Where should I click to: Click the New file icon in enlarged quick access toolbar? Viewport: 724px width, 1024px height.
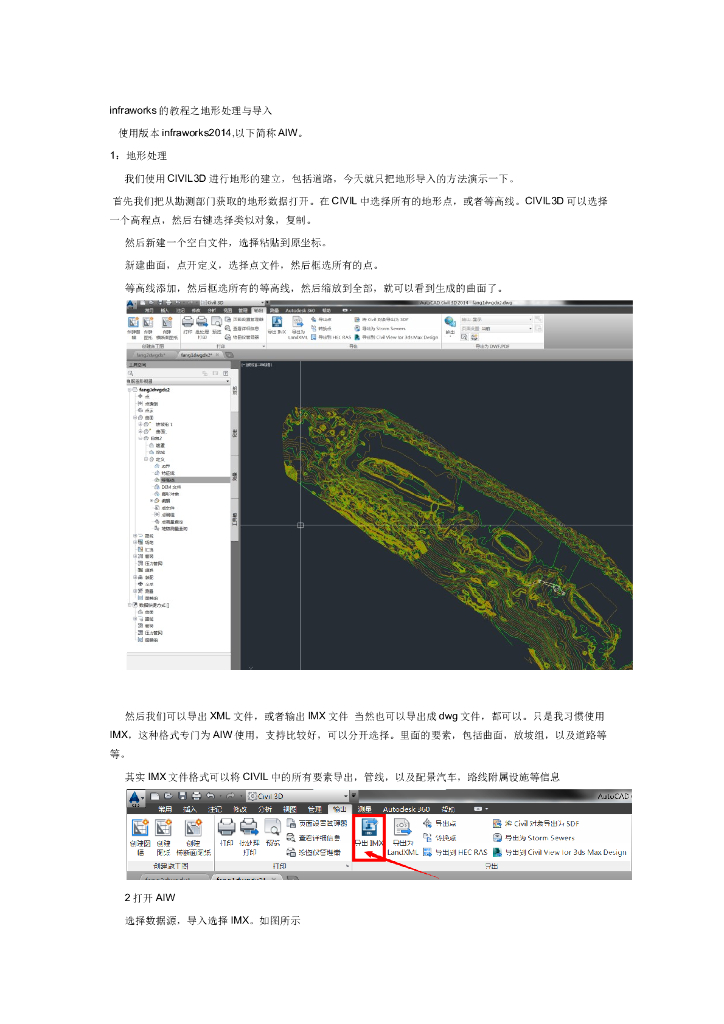point(155,796)
